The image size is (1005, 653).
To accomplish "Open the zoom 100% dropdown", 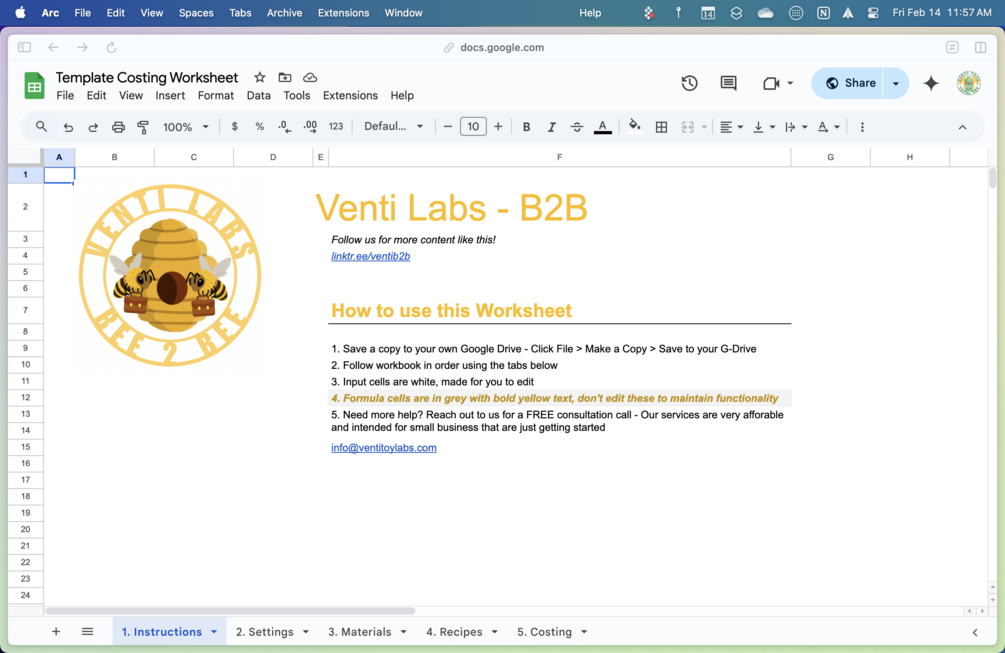I will click(186, 127).
